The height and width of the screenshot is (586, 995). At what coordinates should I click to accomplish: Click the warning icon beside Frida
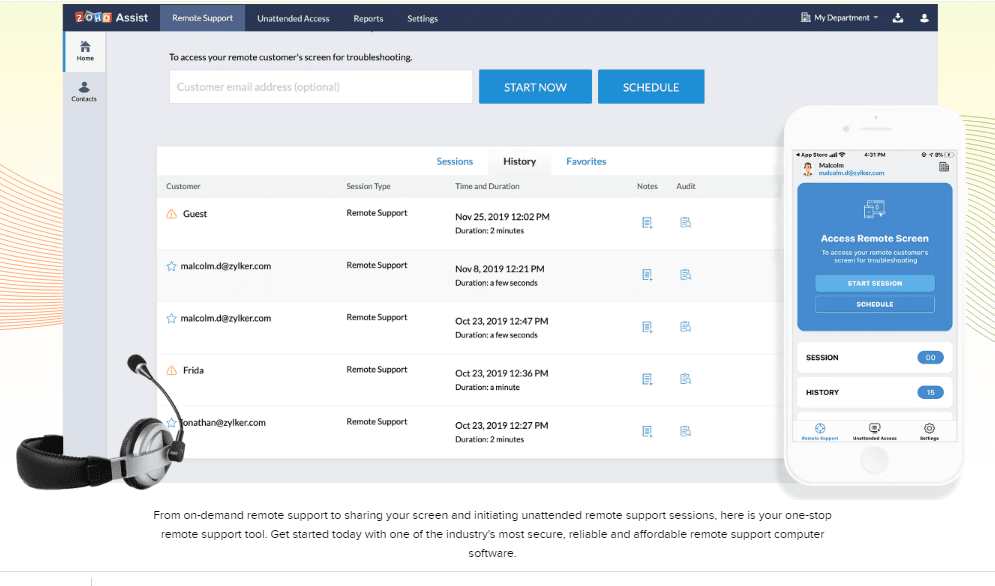point(171,370)
